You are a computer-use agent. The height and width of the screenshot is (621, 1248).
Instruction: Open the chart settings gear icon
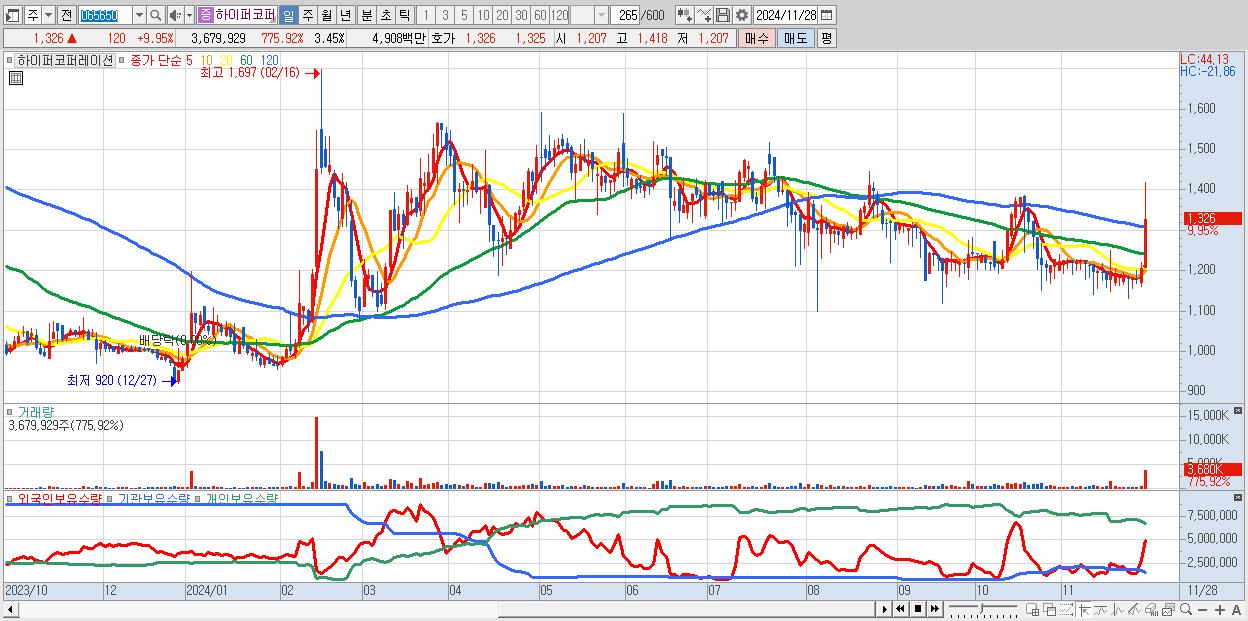742,15
